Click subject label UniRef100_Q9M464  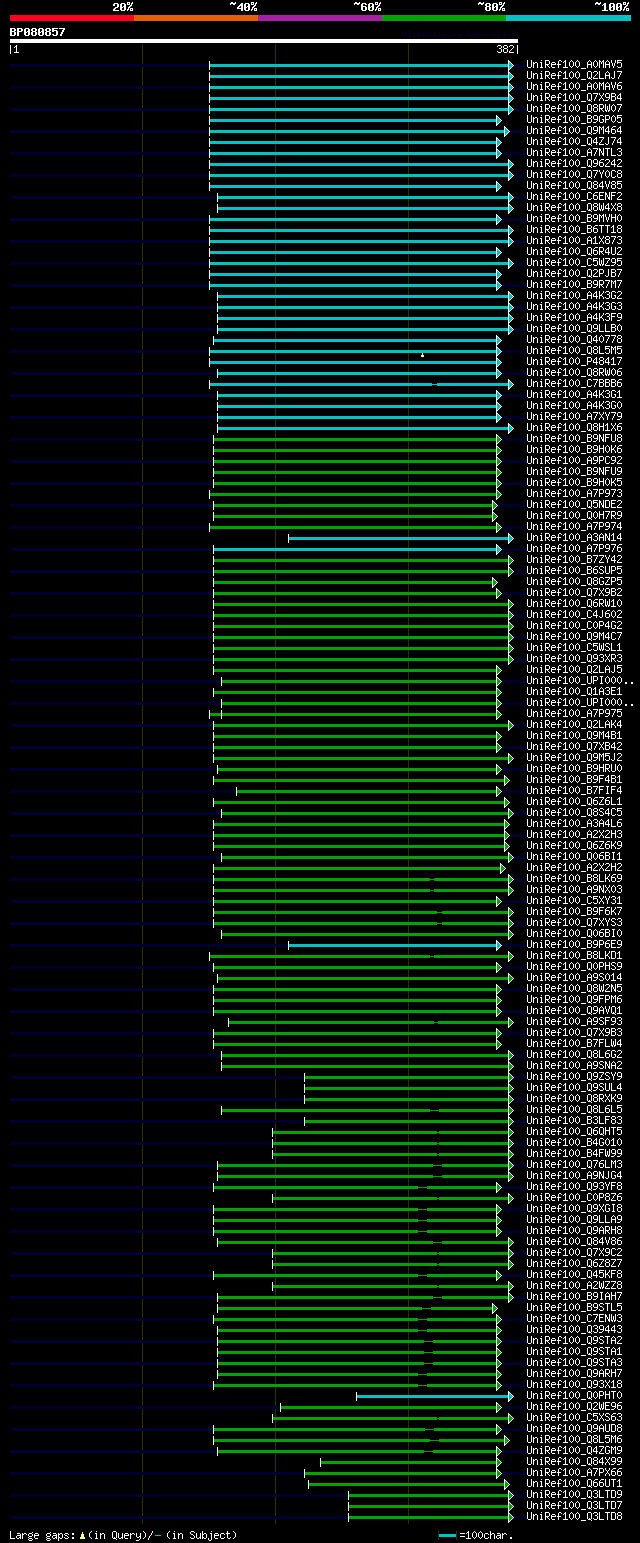[x=574, y=130]
